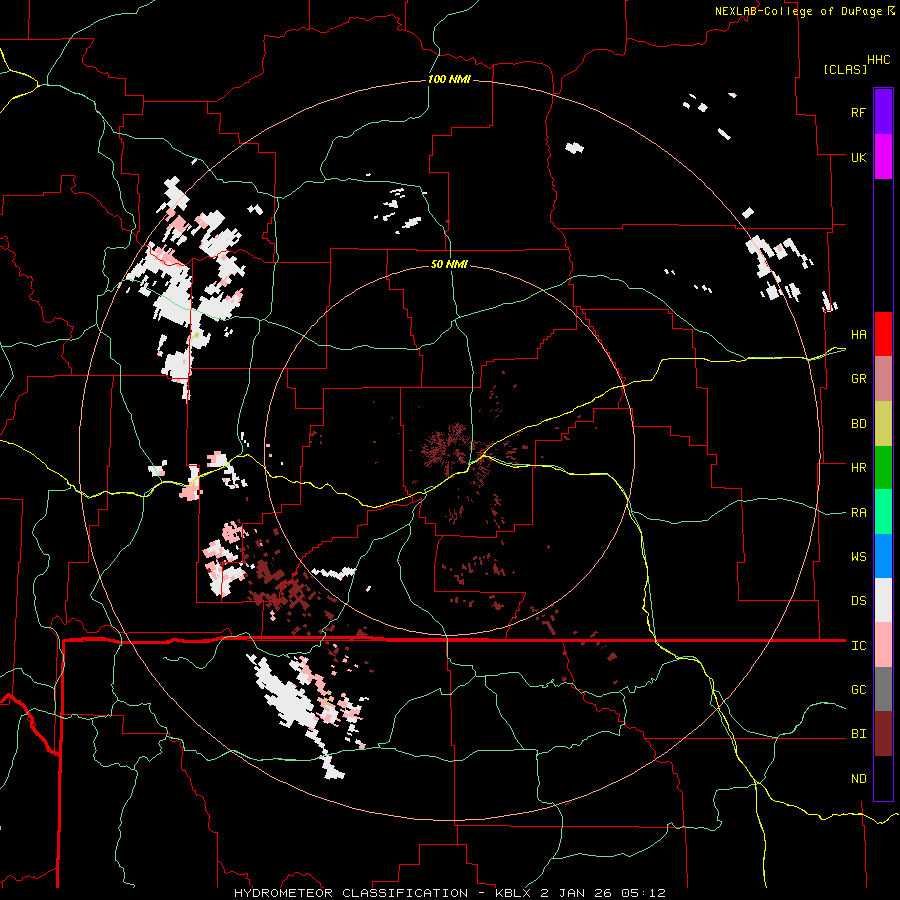This screenshot has width=900, height=900.
Task: Click the GC gray legend swatch
Action: coord(883,689)
